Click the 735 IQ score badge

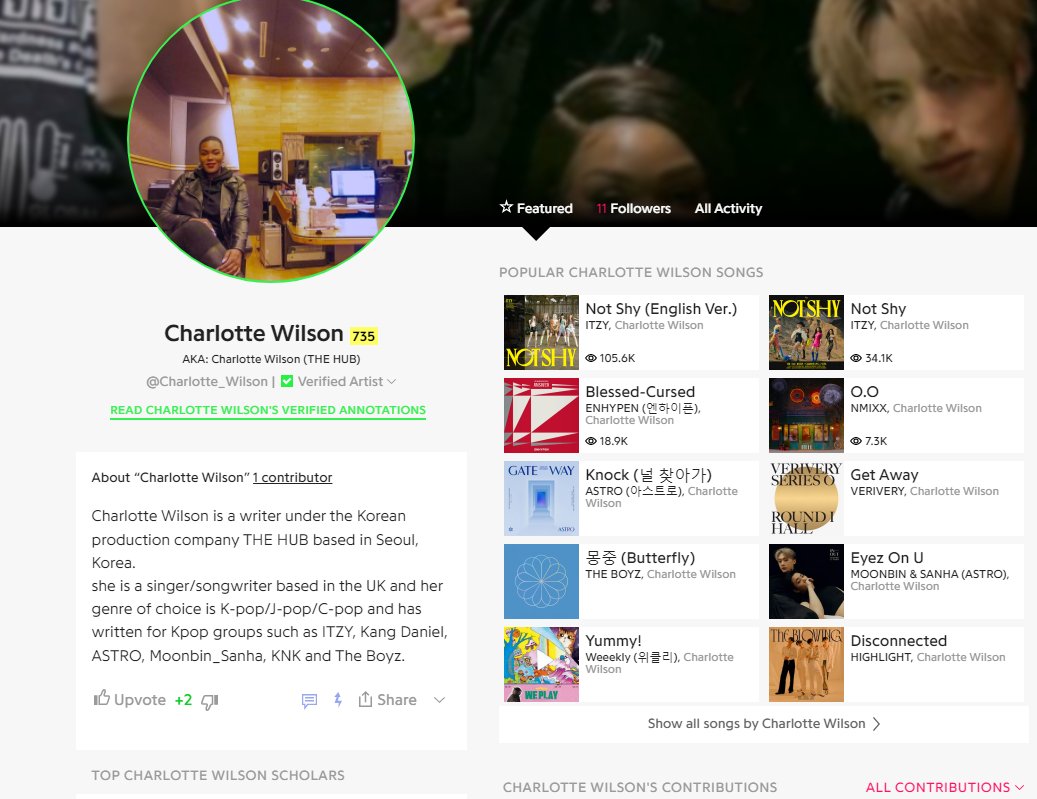(364, 336)
